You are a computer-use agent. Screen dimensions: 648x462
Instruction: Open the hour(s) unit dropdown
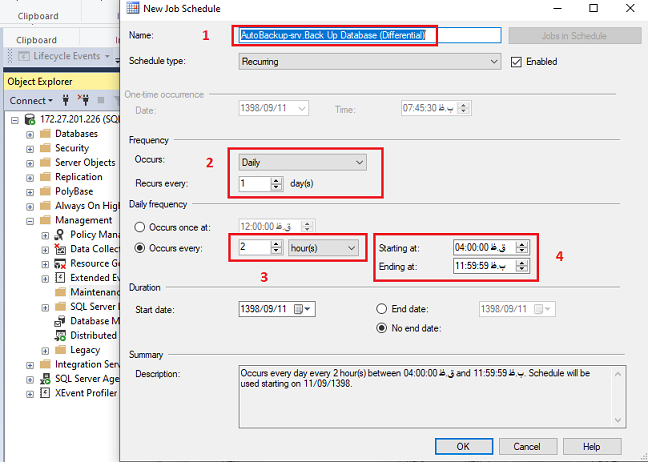324,247
